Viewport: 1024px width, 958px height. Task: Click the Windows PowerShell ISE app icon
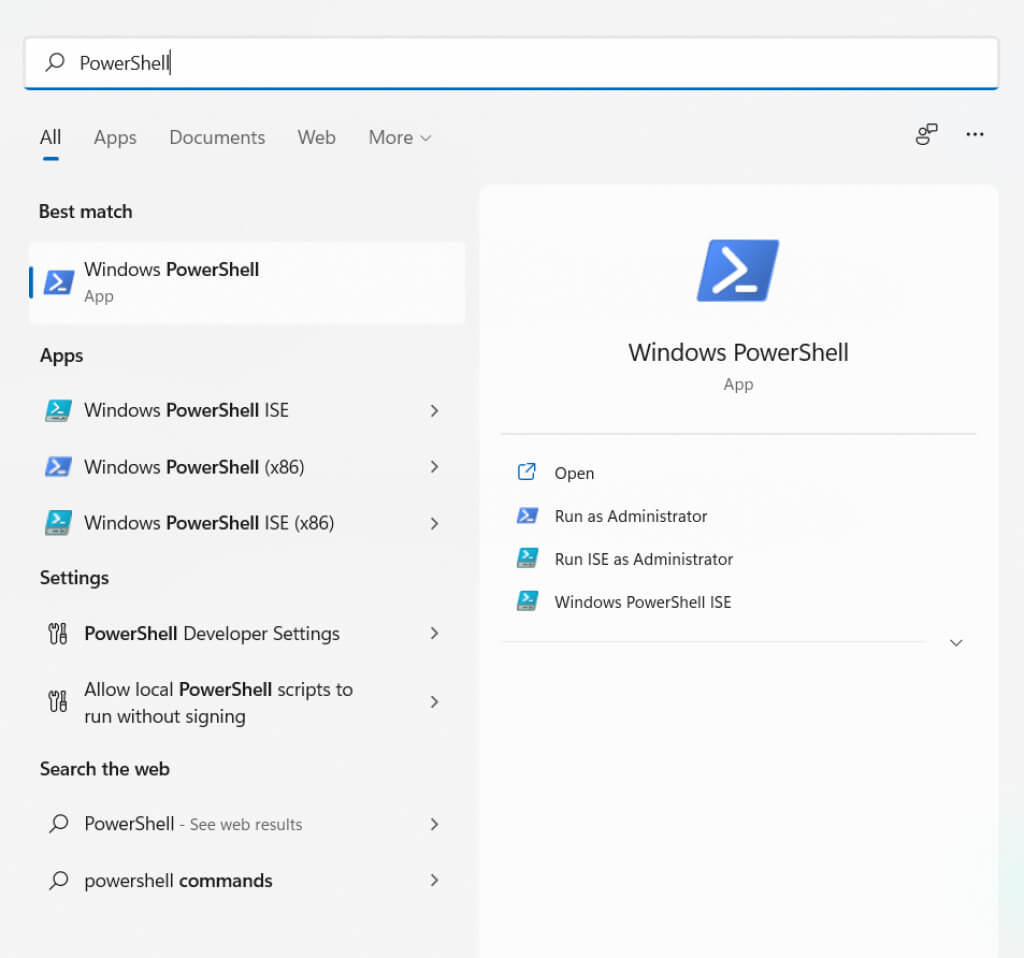[58, 410]
